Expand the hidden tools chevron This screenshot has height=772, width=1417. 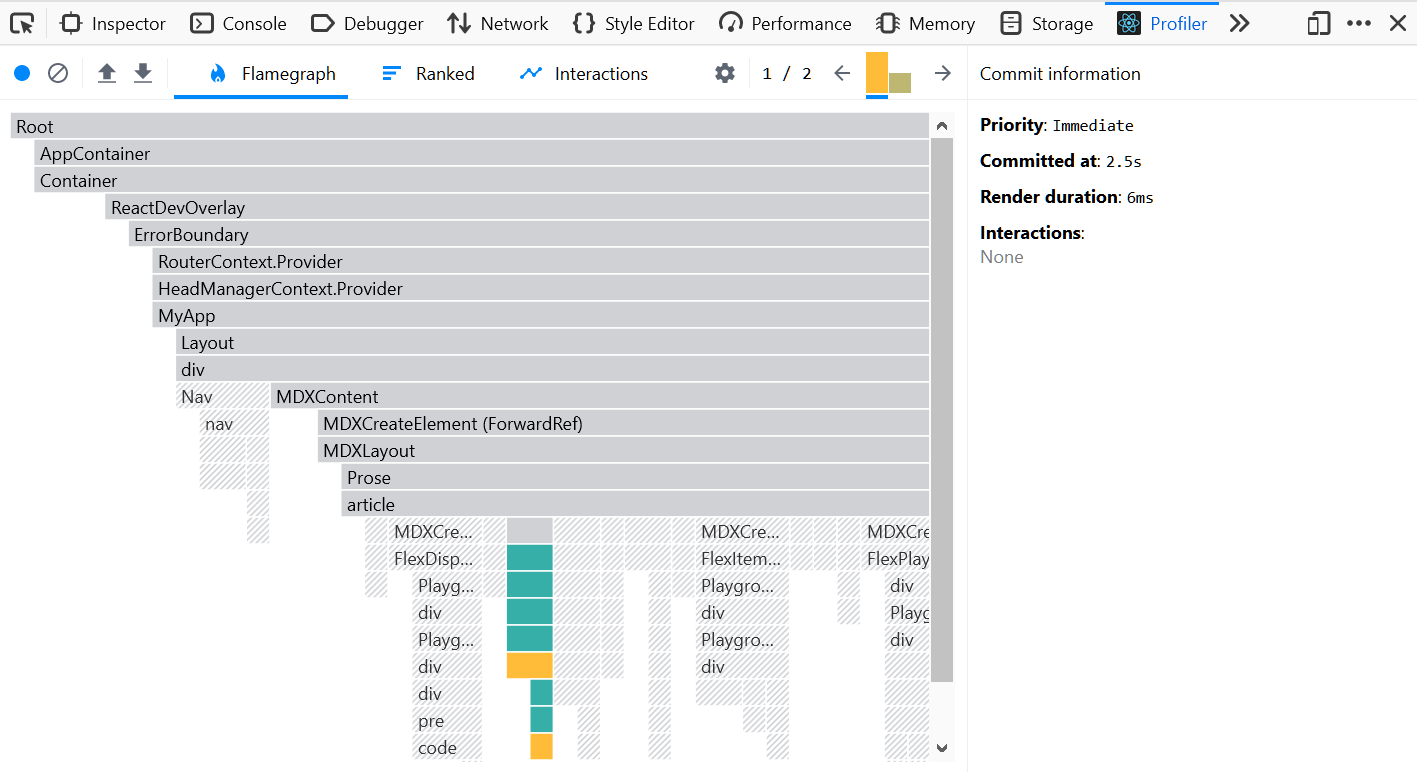coord(1240,22)
